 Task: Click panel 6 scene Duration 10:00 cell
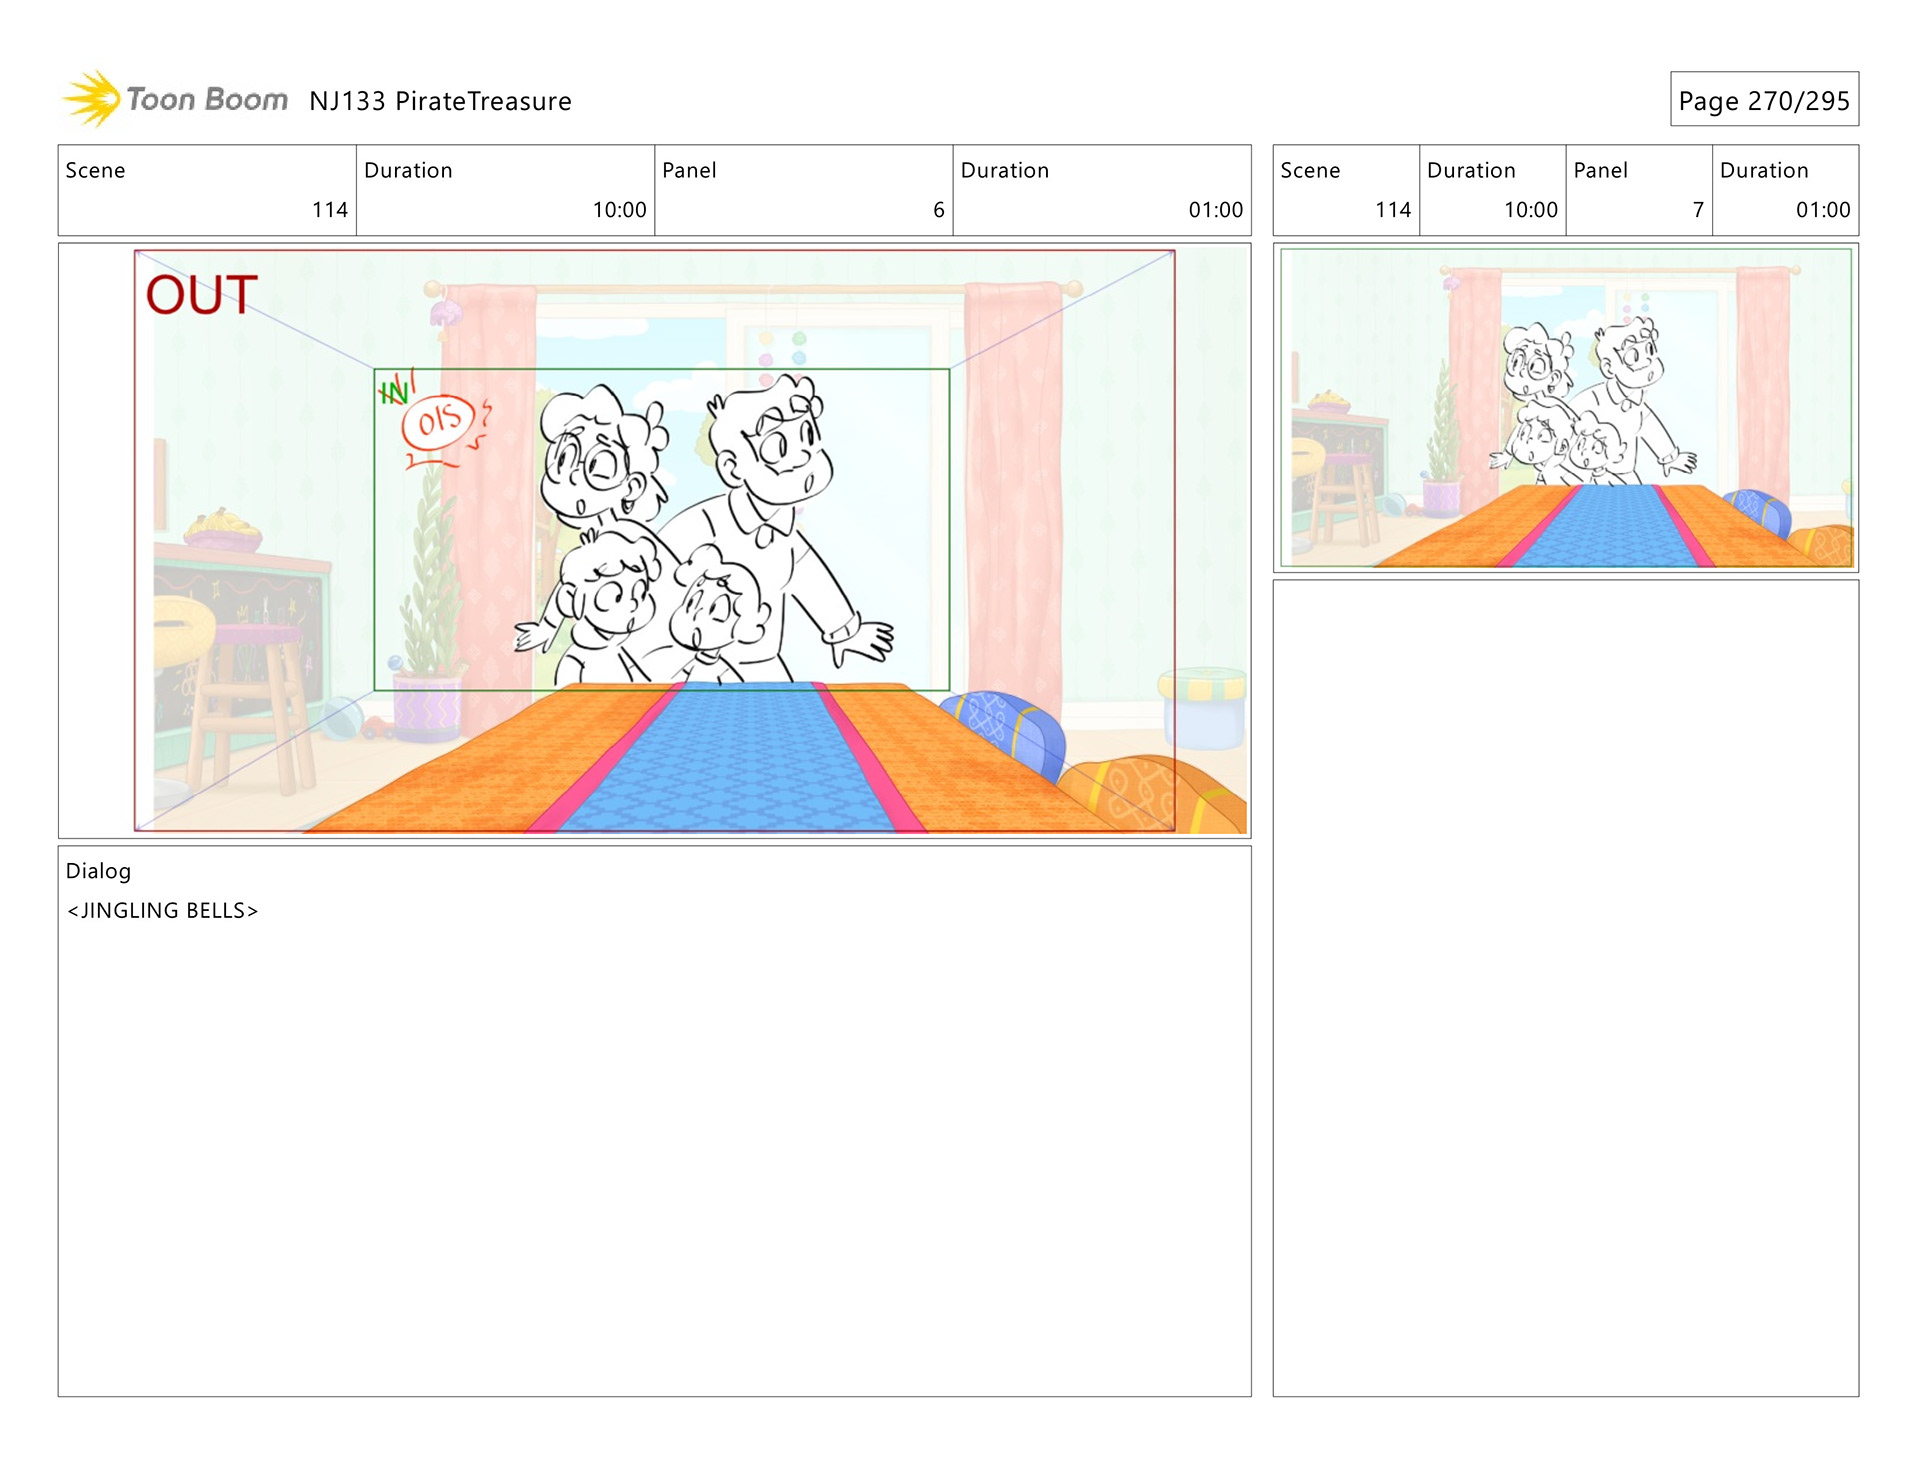pyautogui.click(x=505, y=190)
